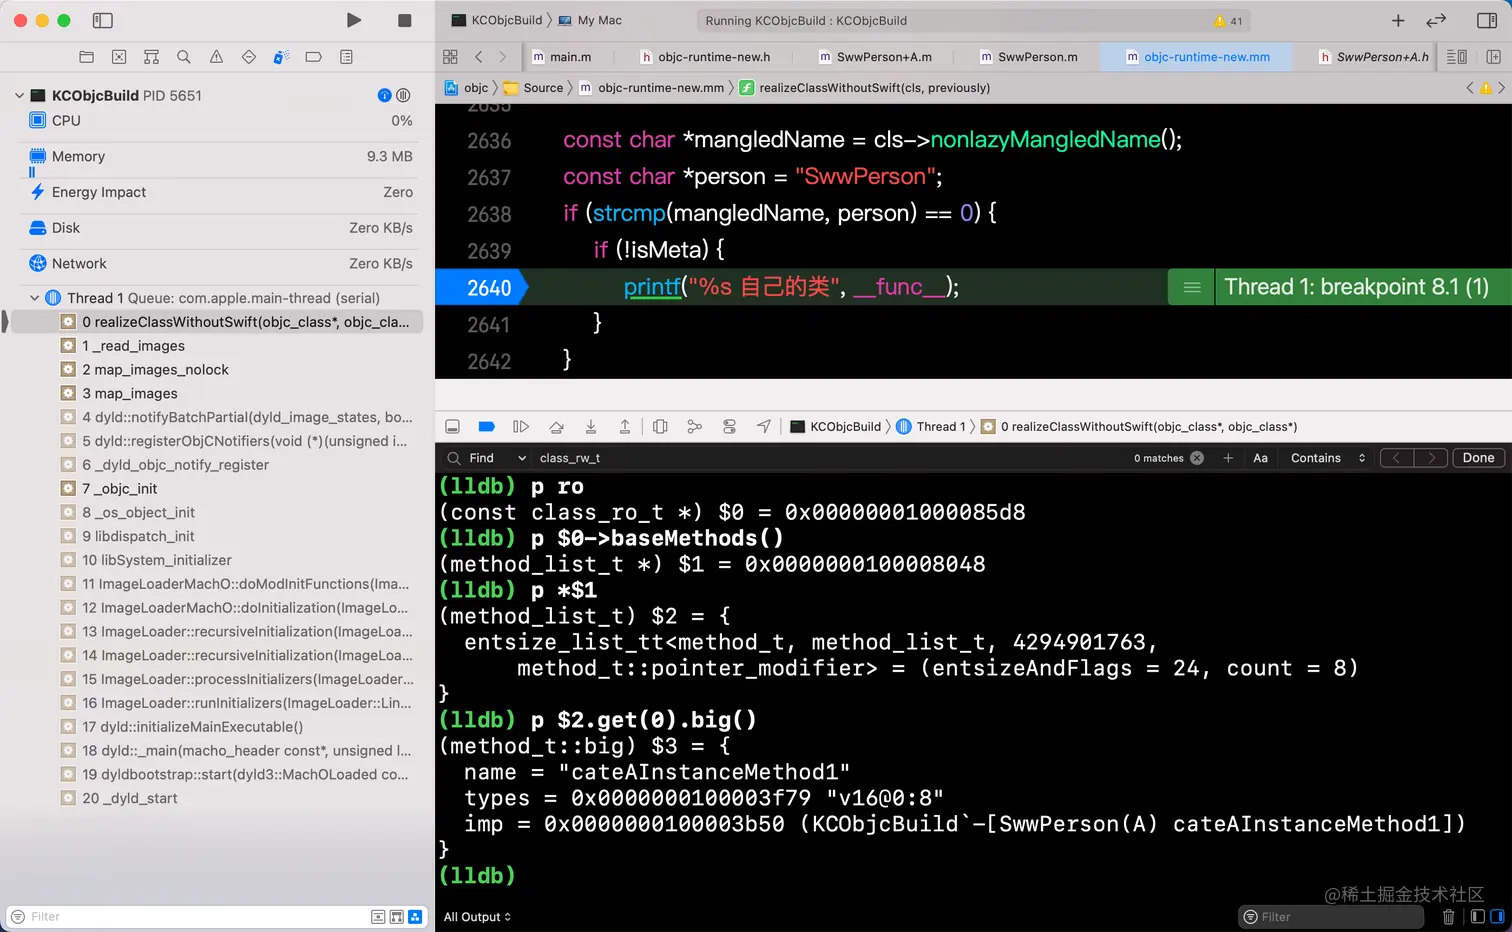Open the editor options menu
This screenshot has width=1512, height=932.
click(x=1457, y=57)
